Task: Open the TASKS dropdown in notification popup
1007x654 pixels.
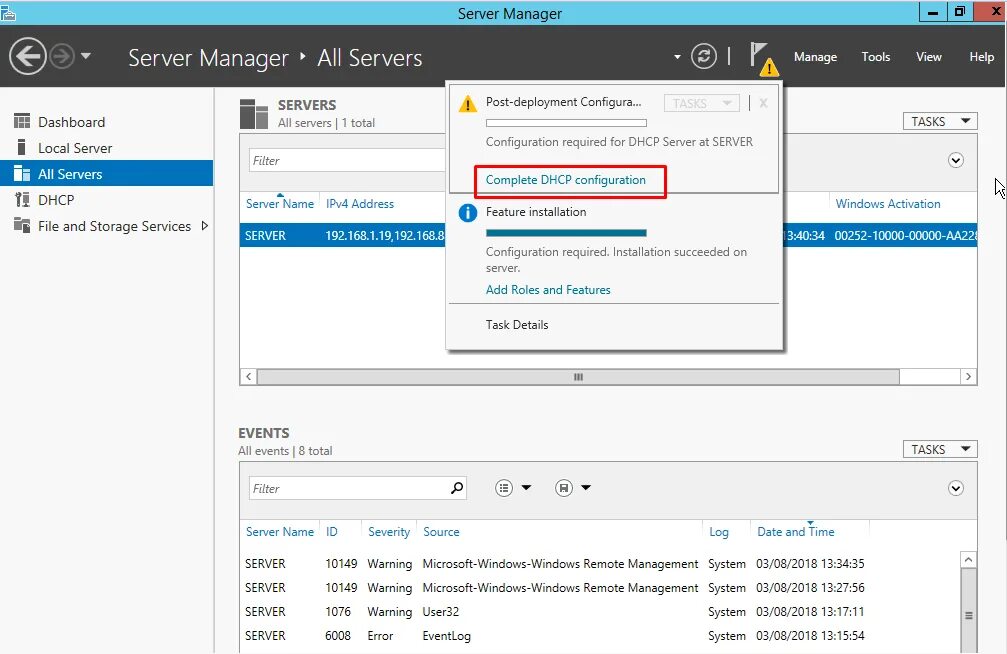Action: tap(701, 103)
